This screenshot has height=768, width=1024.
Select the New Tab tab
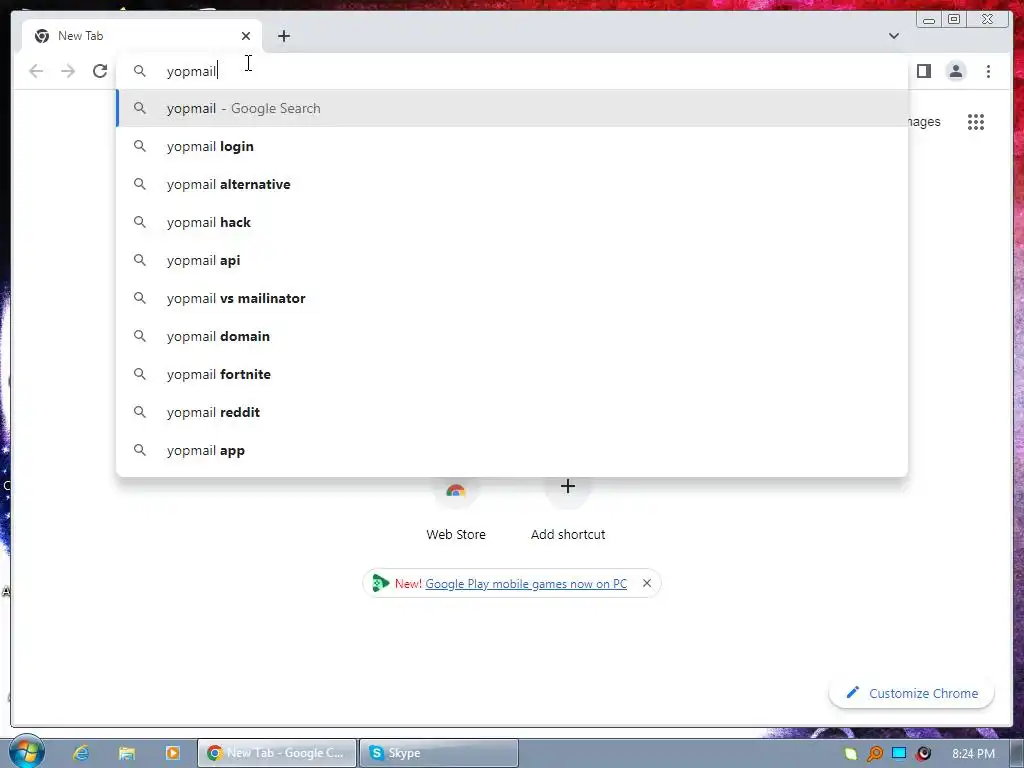(142, 36)
